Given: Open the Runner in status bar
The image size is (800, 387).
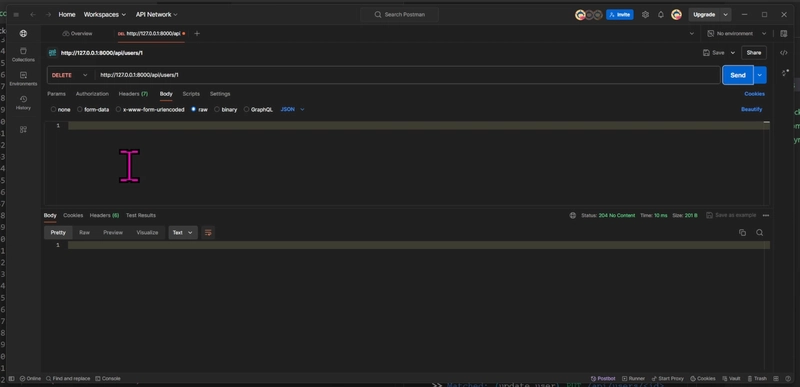Looking at the screenshot, I should click(x=633, y=379).
